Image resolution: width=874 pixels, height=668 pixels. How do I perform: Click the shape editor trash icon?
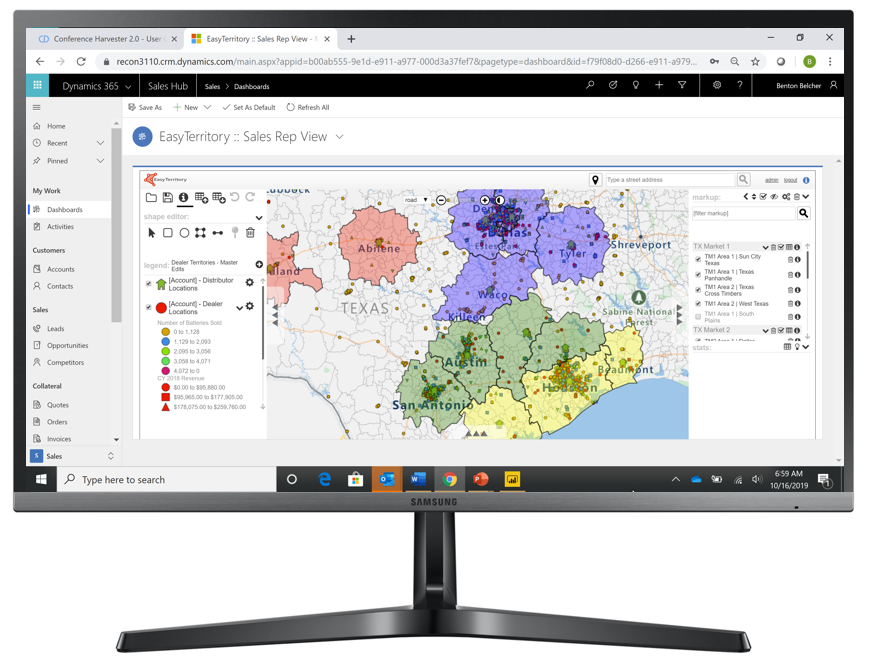click(x=250, y=233)
